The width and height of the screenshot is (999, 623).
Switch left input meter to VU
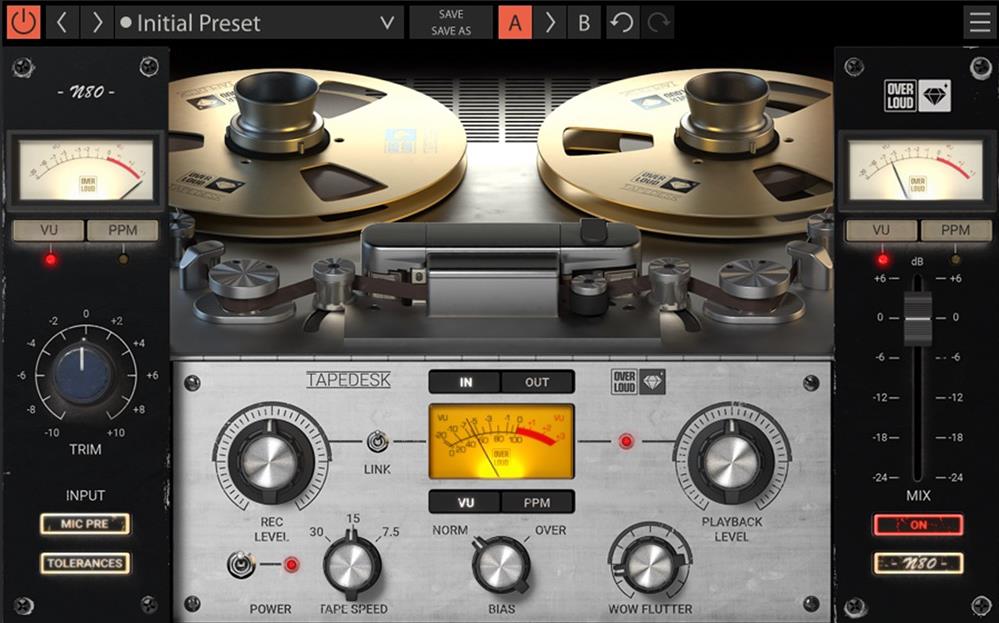pyautogui.click(x=49, y=231)
